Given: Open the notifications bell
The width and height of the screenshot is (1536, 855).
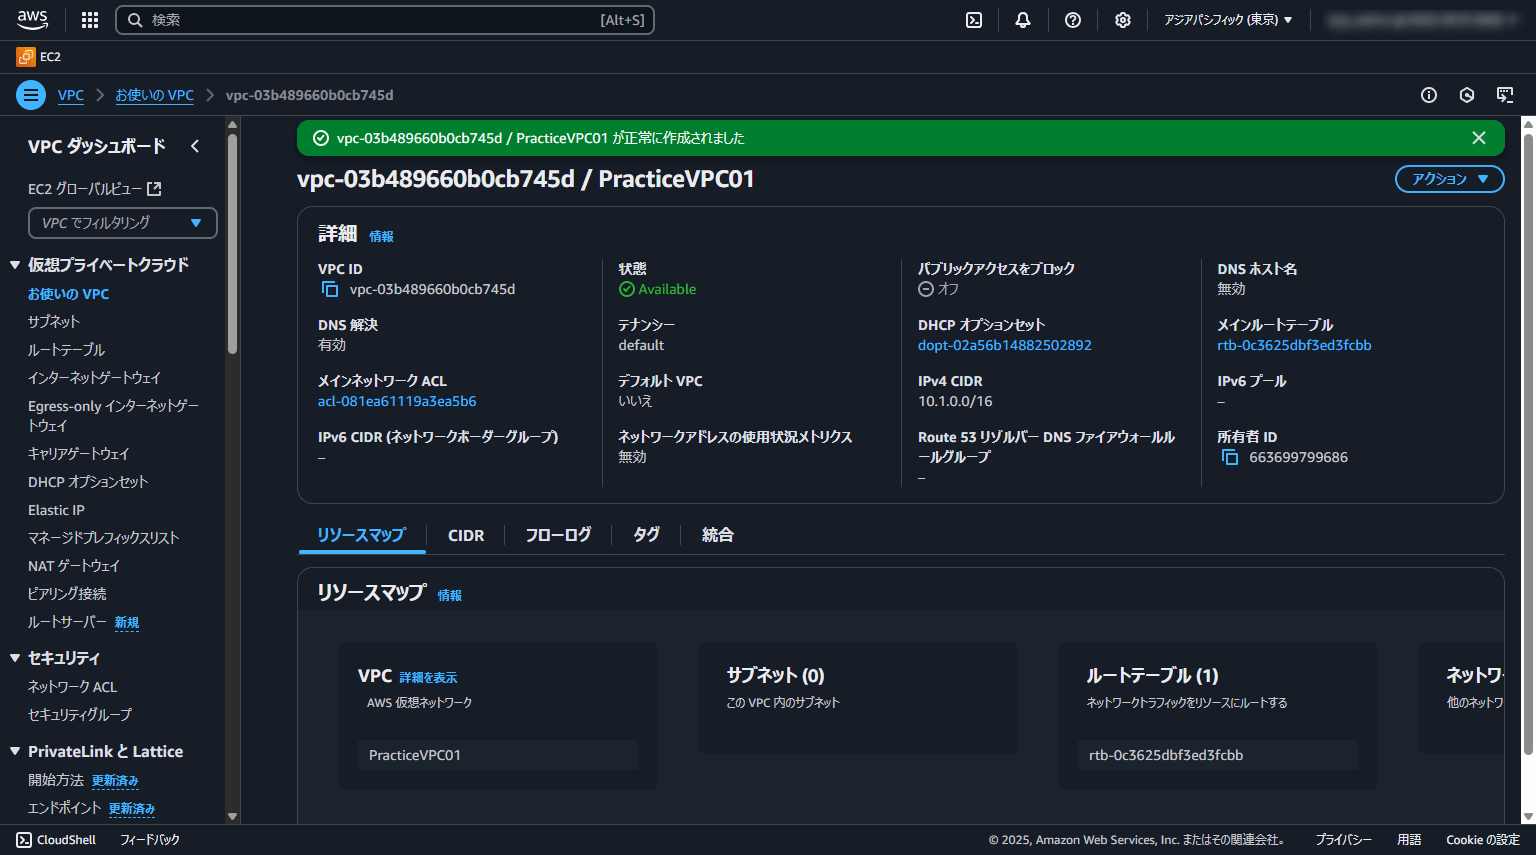Looking at the screenshot, I should [x=1023, y=20].
